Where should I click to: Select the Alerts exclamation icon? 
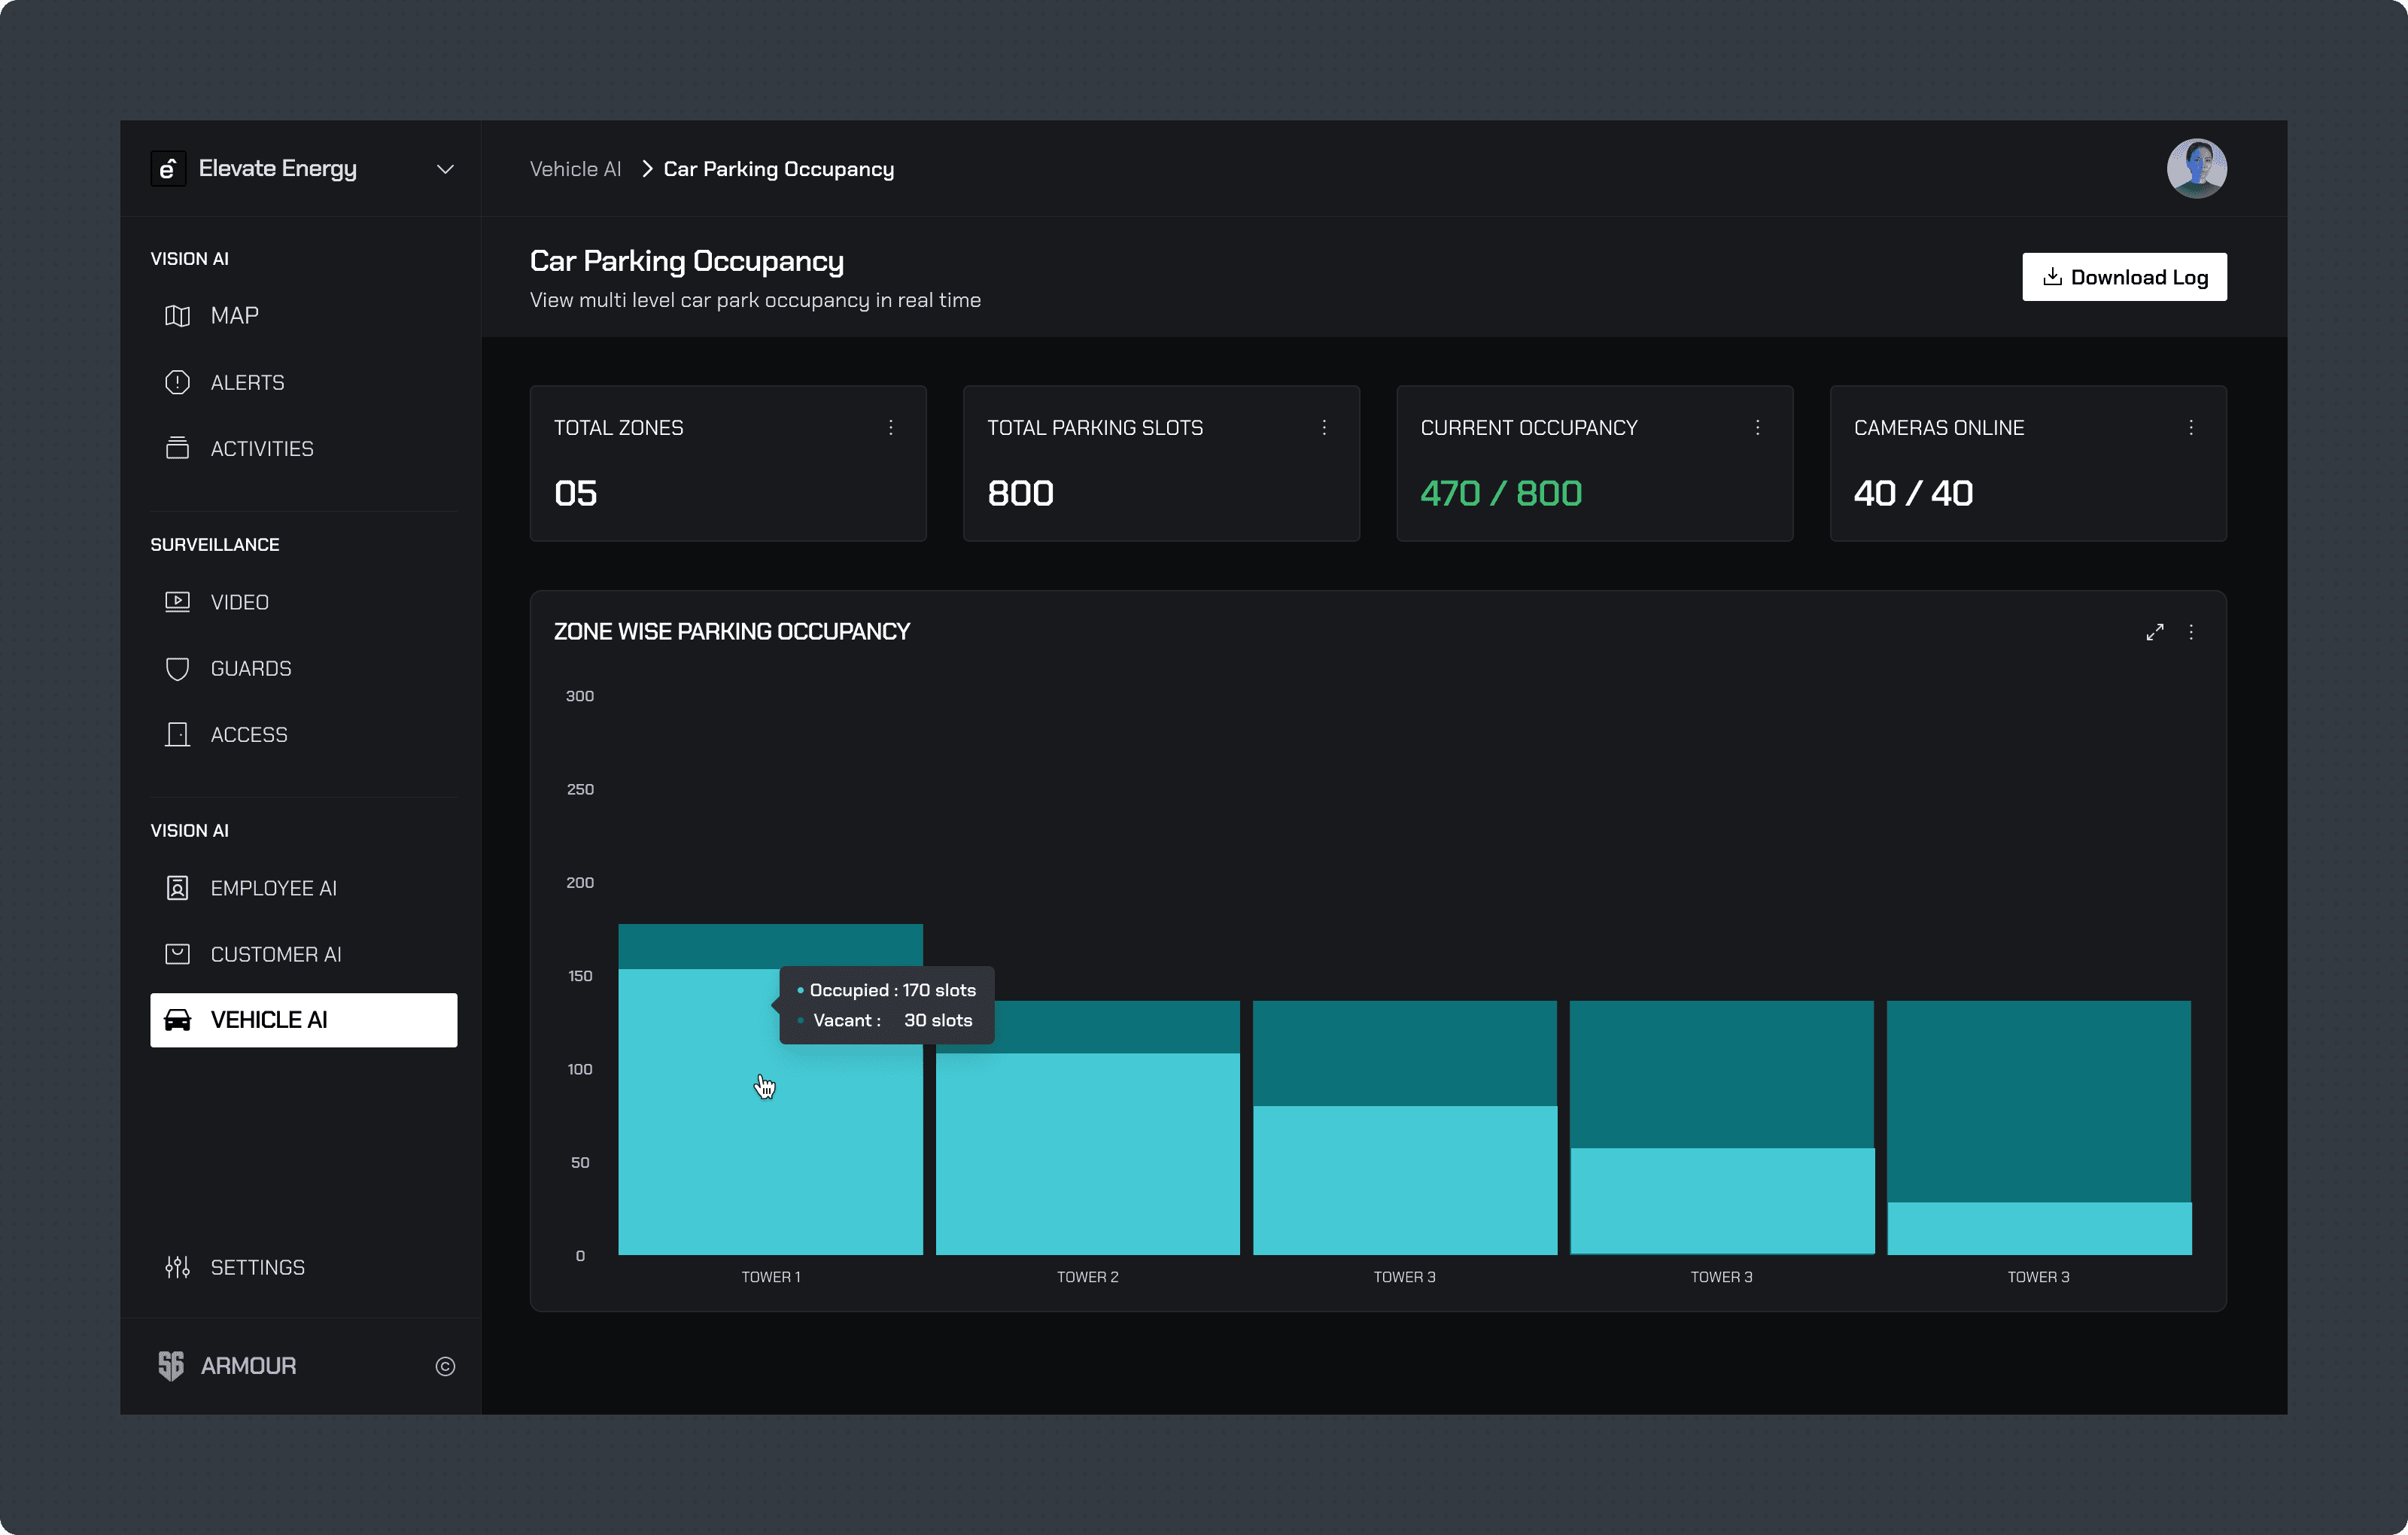click(177, 383)
